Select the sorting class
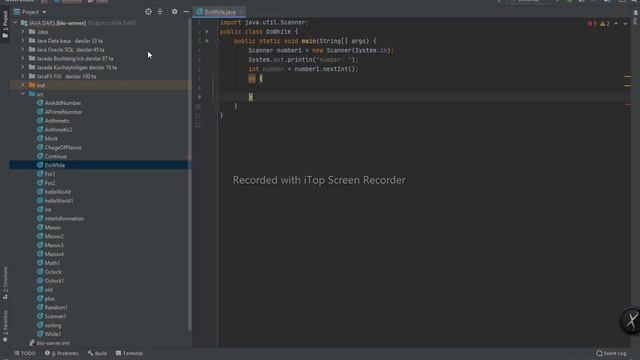The image size is (640, 360). click(53, 325)
